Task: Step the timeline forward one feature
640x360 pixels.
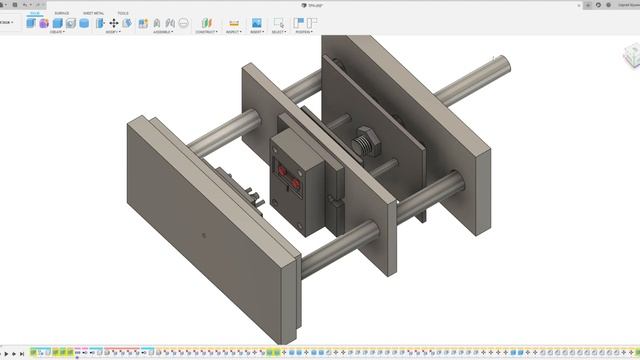Action: click(14, 353)
